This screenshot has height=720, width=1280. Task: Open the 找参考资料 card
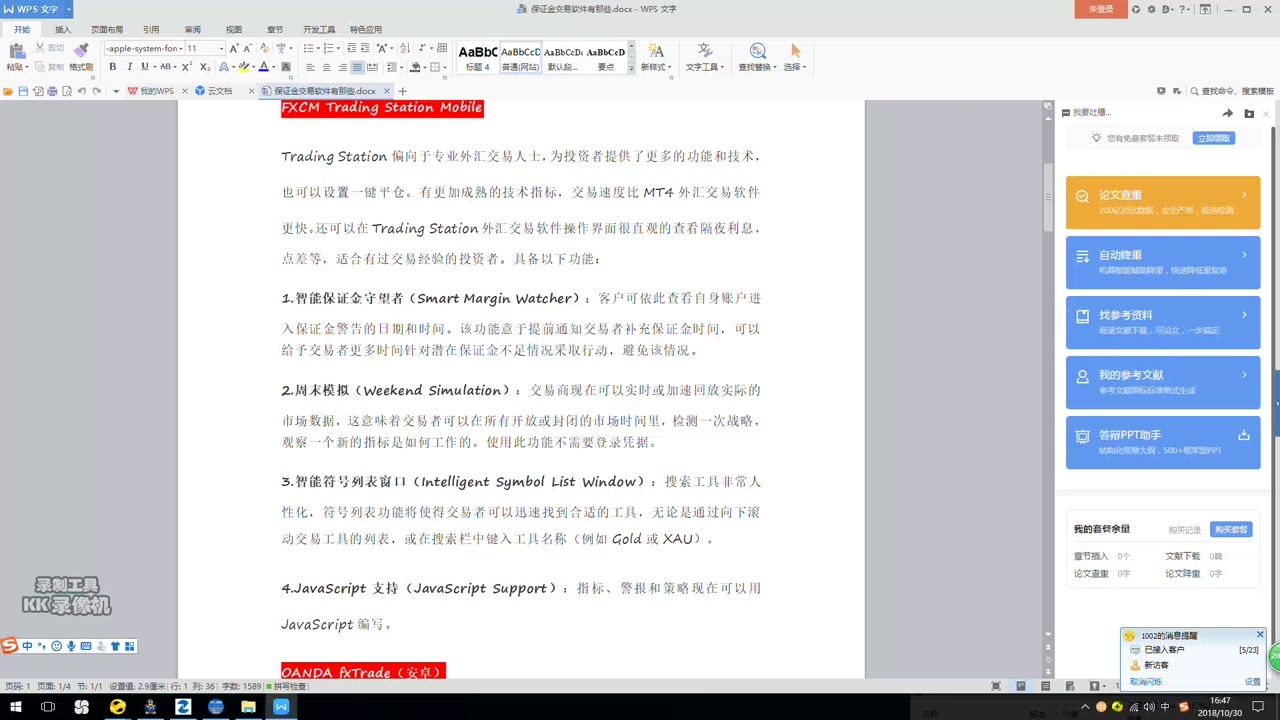[x=1163, y=322]
